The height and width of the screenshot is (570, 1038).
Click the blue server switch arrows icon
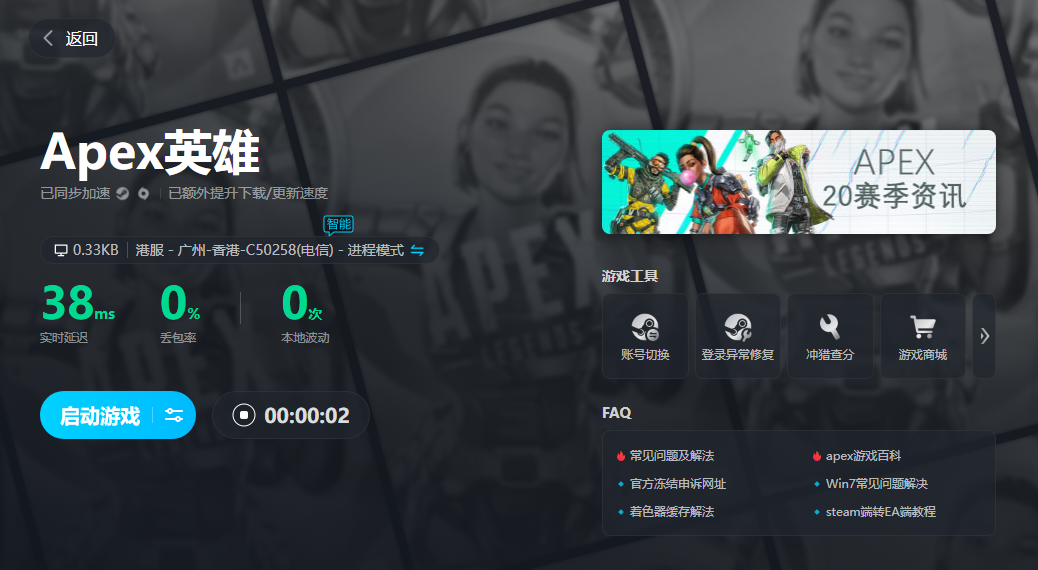417,250
